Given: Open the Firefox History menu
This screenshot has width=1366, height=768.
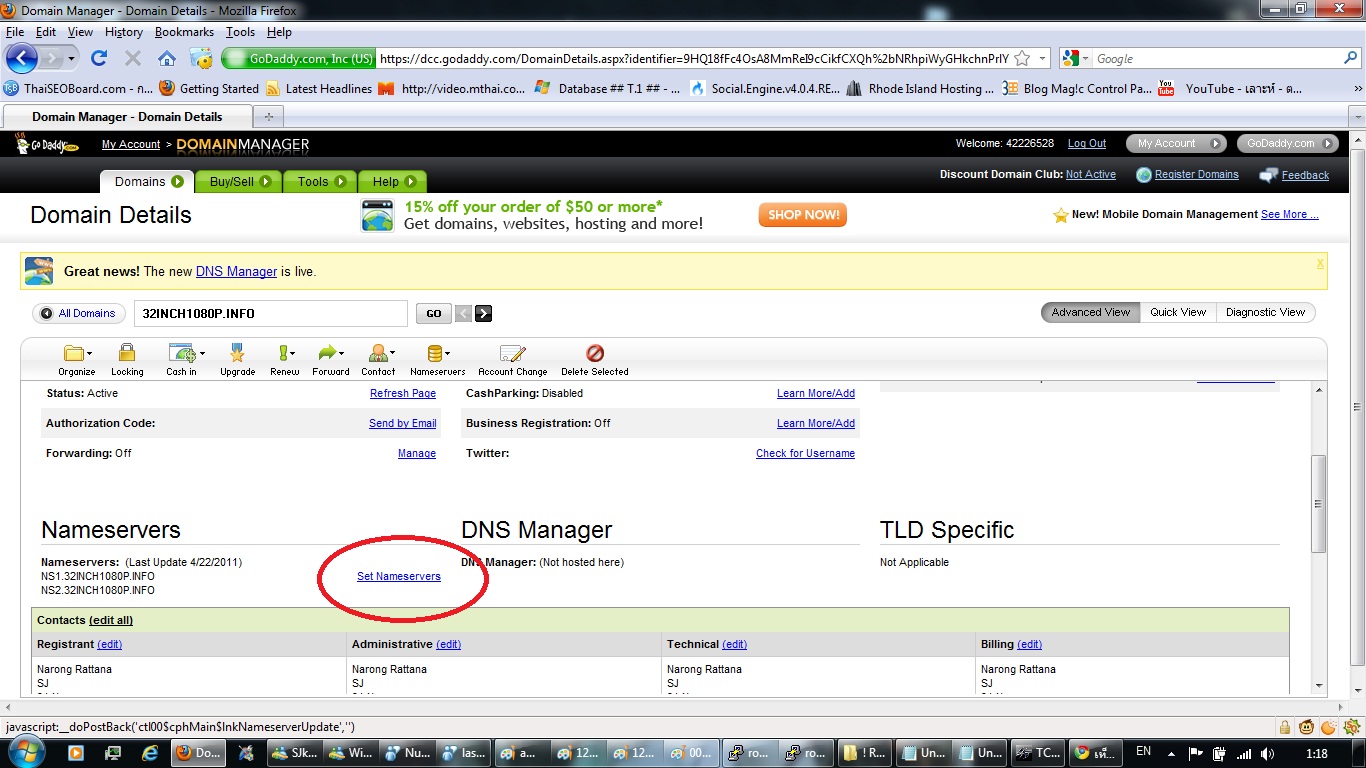Looking at the screenshot, I should tap(124, 32).
